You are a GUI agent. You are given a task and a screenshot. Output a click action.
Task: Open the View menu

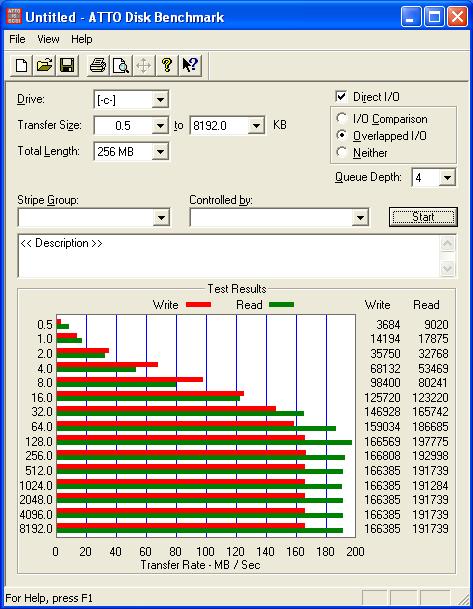pos(48,39)
